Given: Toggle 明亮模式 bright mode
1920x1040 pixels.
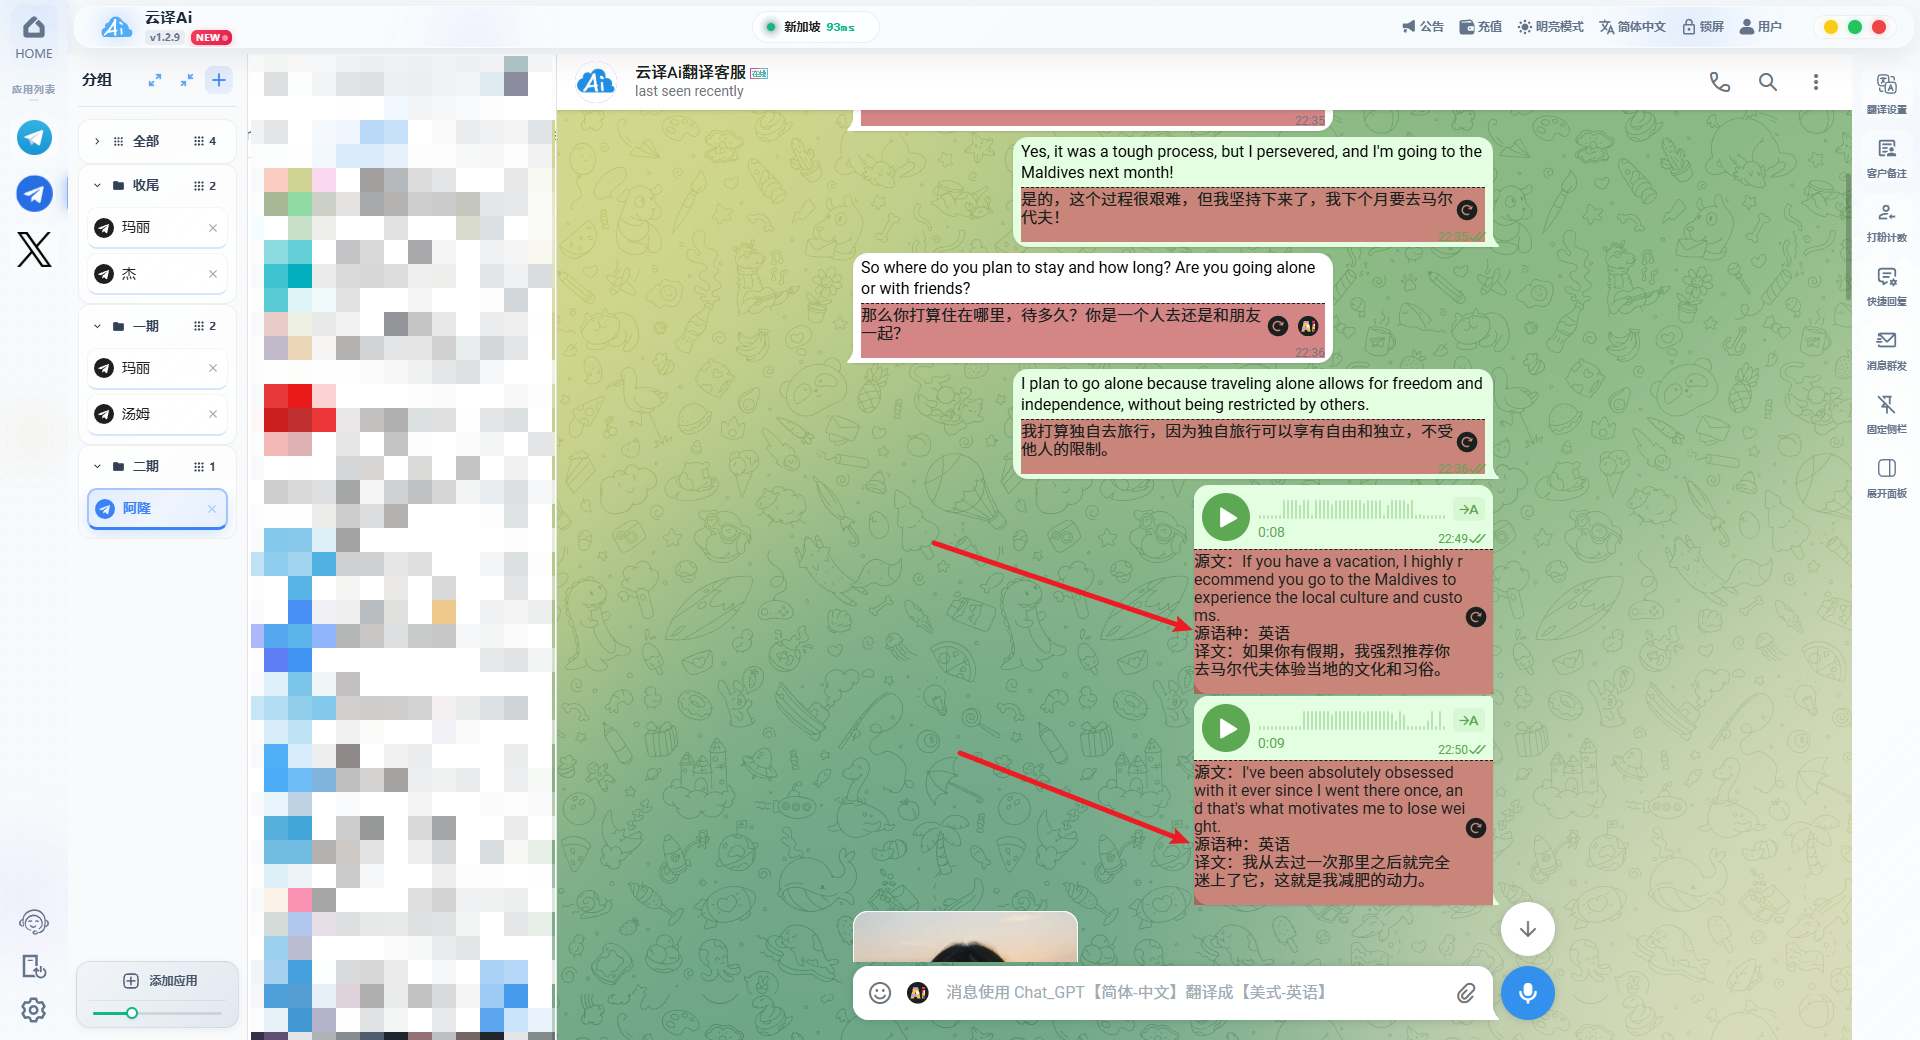Looking at the screenshot, I should tap(1550, 27).
